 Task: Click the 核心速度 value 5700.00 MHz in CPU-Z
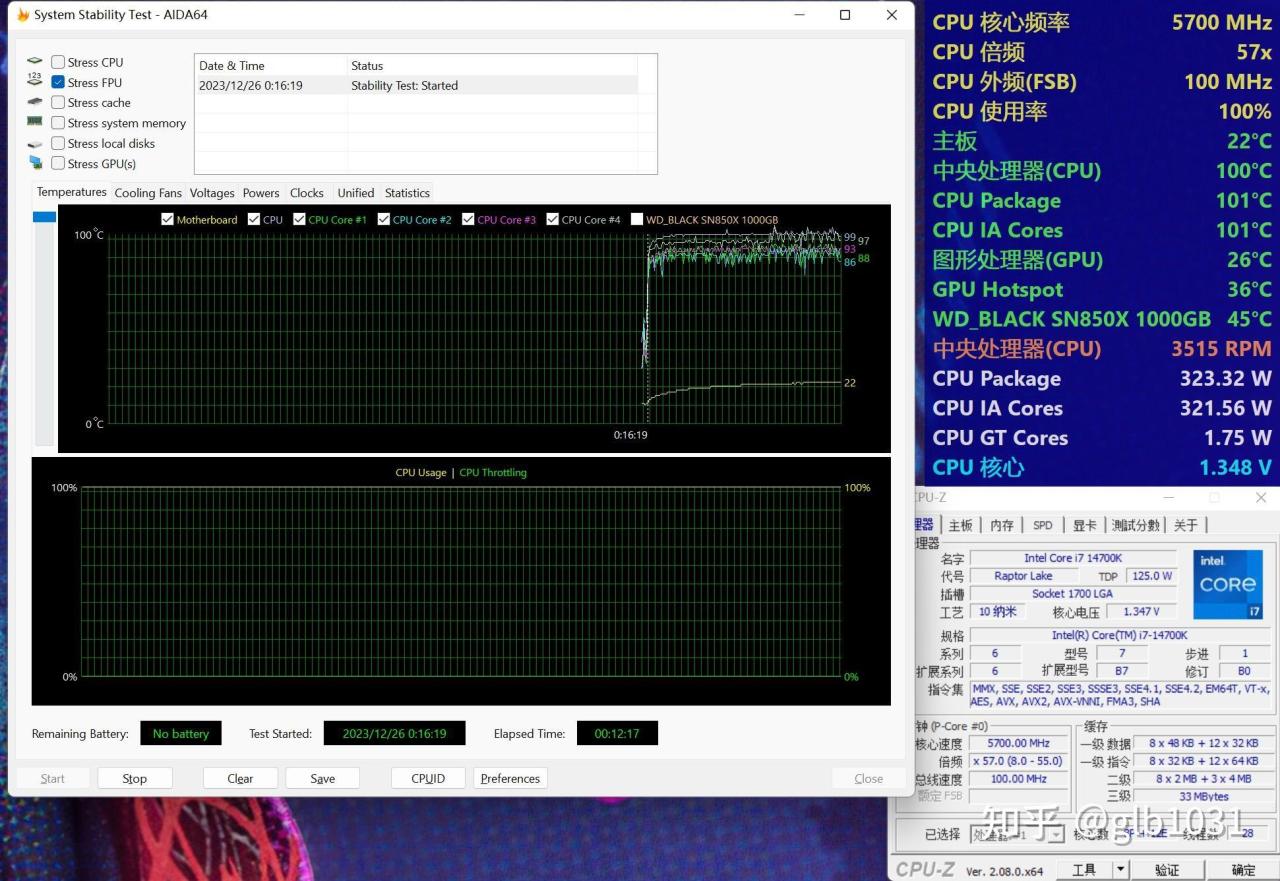(1018, 743)
